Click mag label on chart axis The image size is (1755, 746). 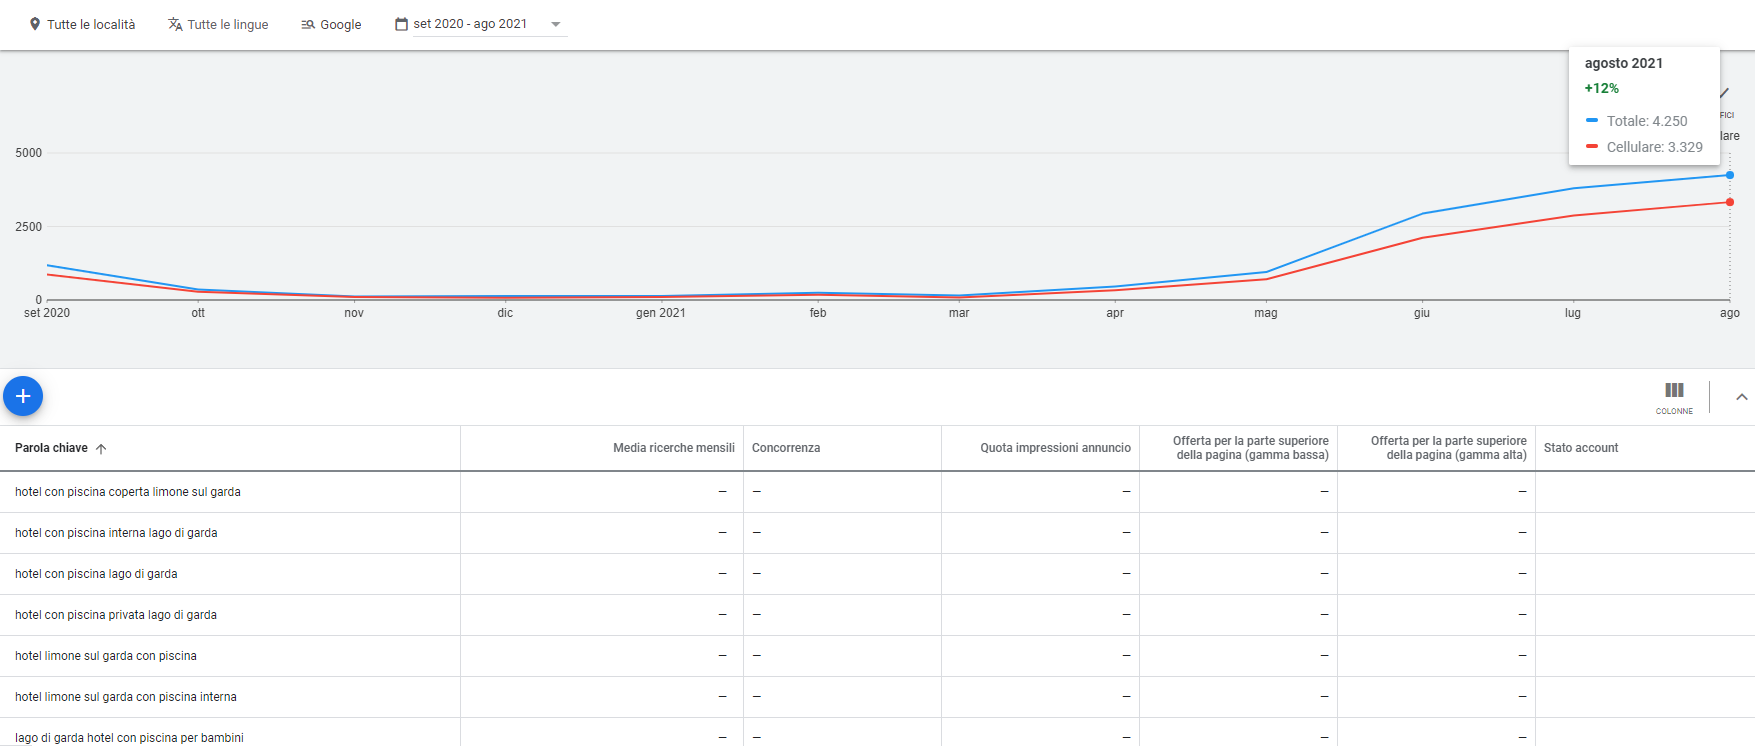tap(1266, 313)
